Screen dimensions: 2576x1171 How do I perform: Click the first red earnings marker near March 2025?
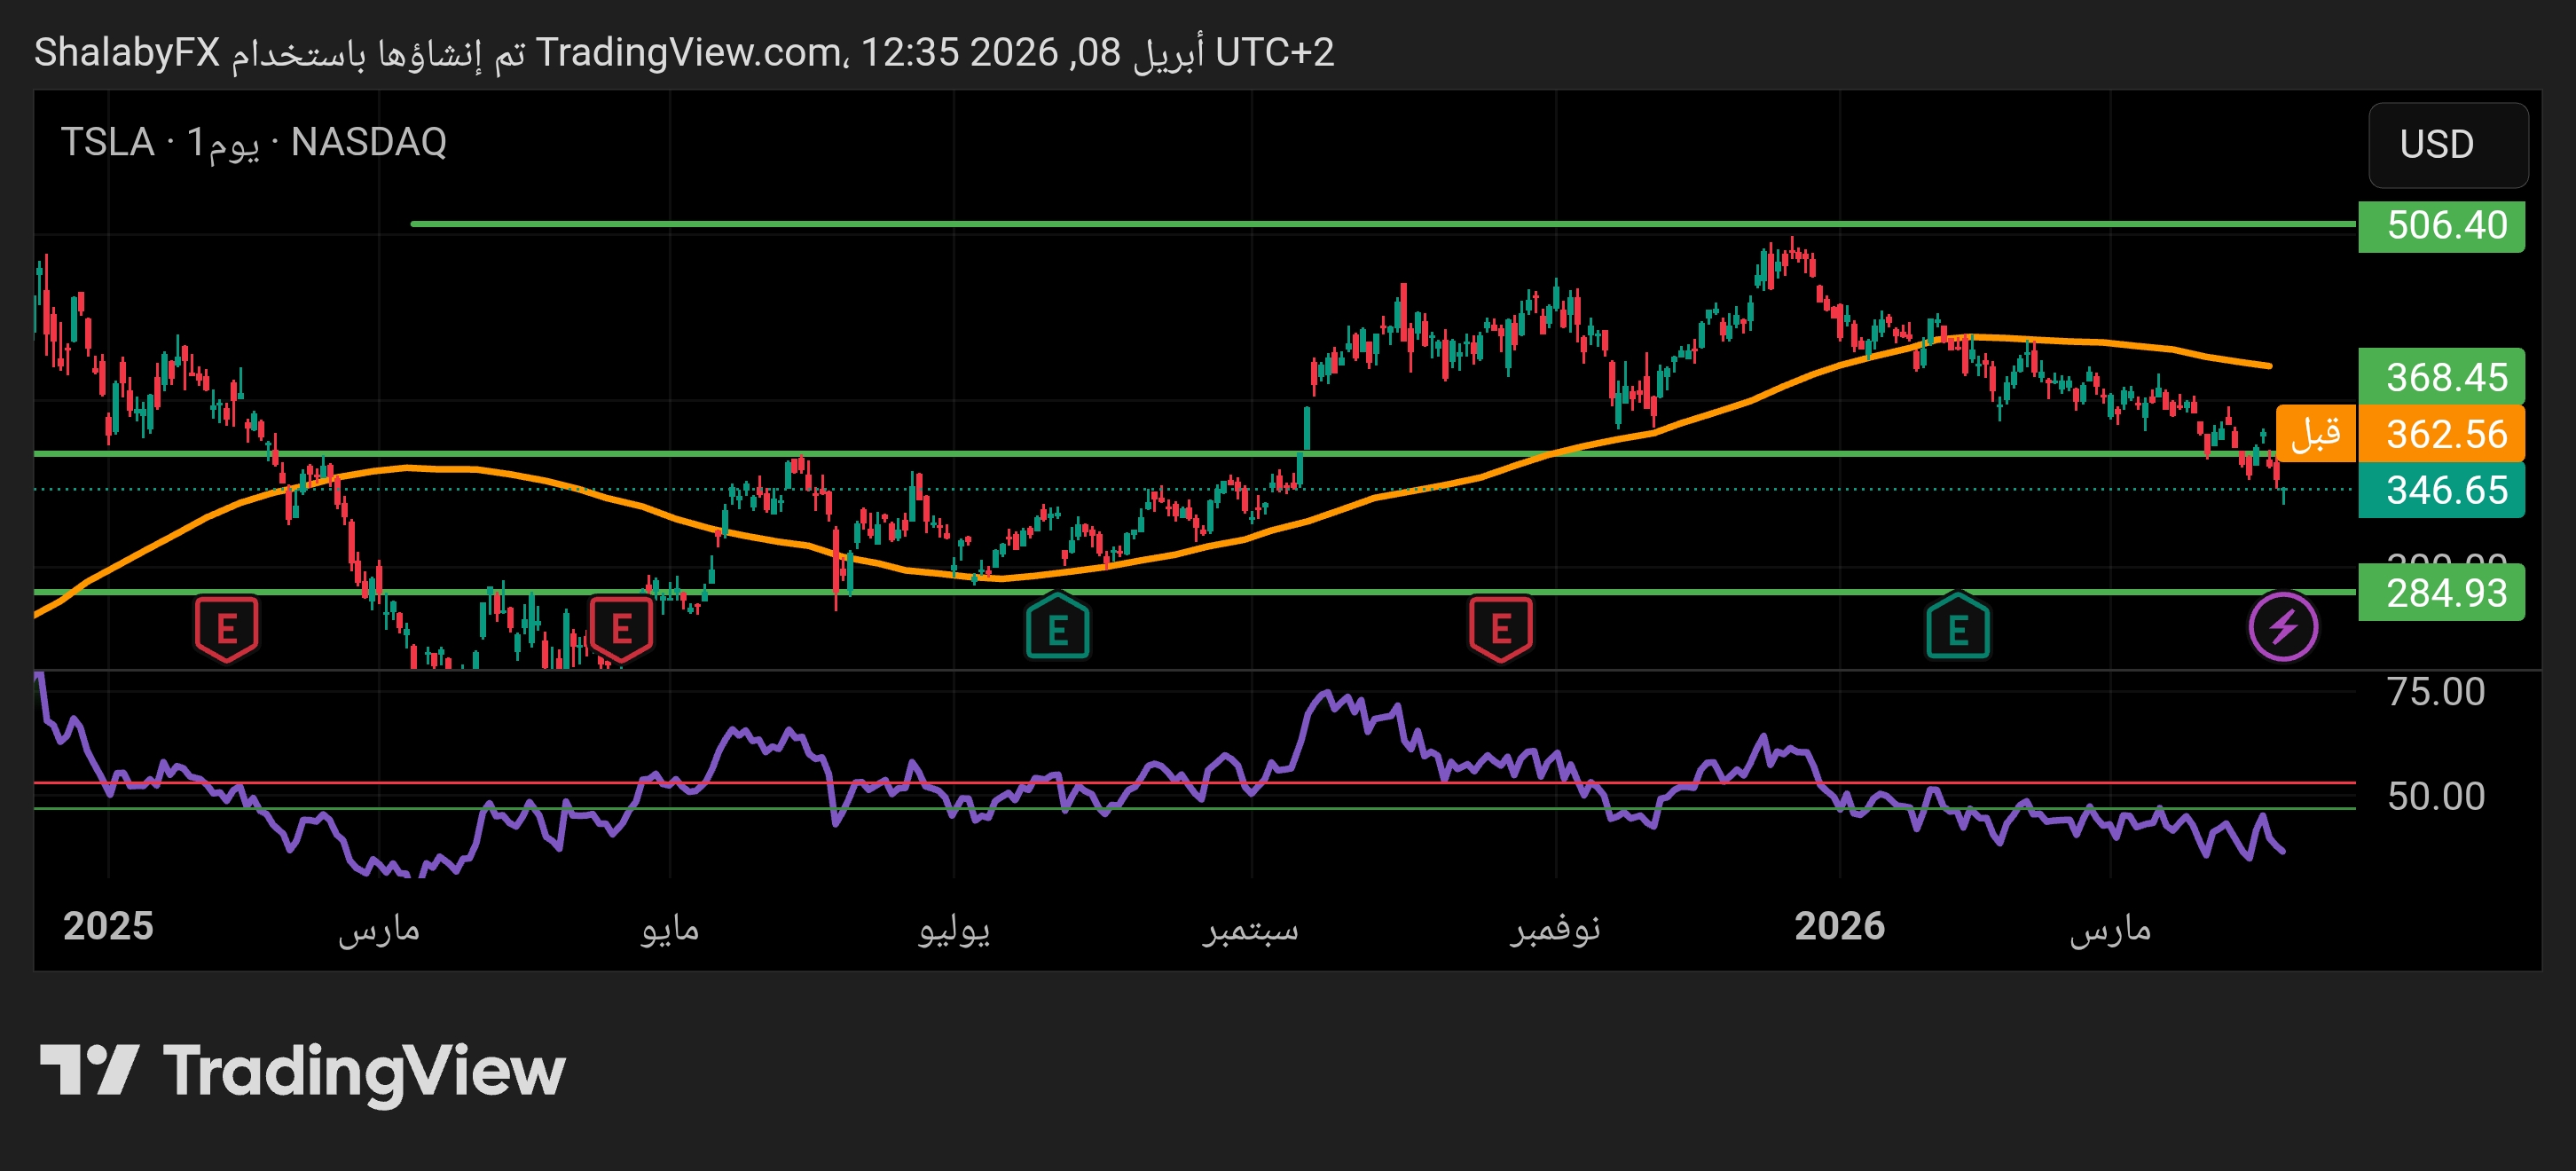click(x=226, y=628)
